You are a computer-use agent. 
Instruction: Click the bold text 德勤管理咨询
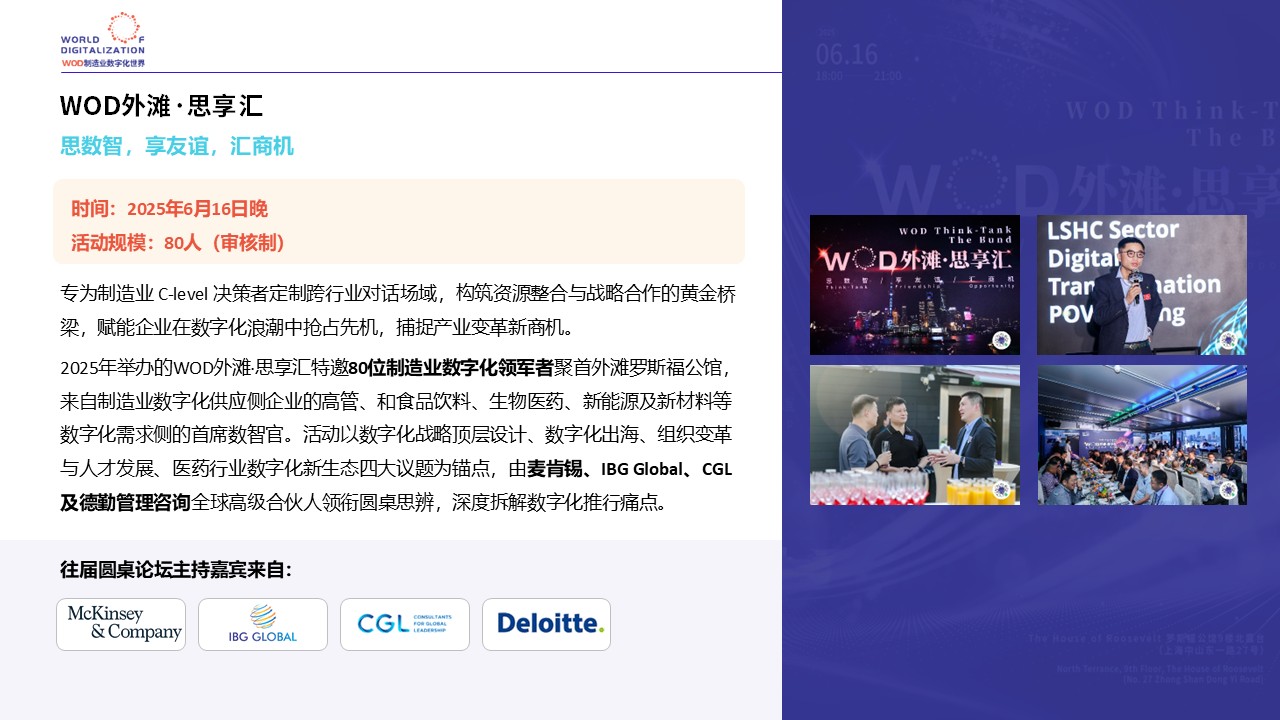[x=125, y=502]
